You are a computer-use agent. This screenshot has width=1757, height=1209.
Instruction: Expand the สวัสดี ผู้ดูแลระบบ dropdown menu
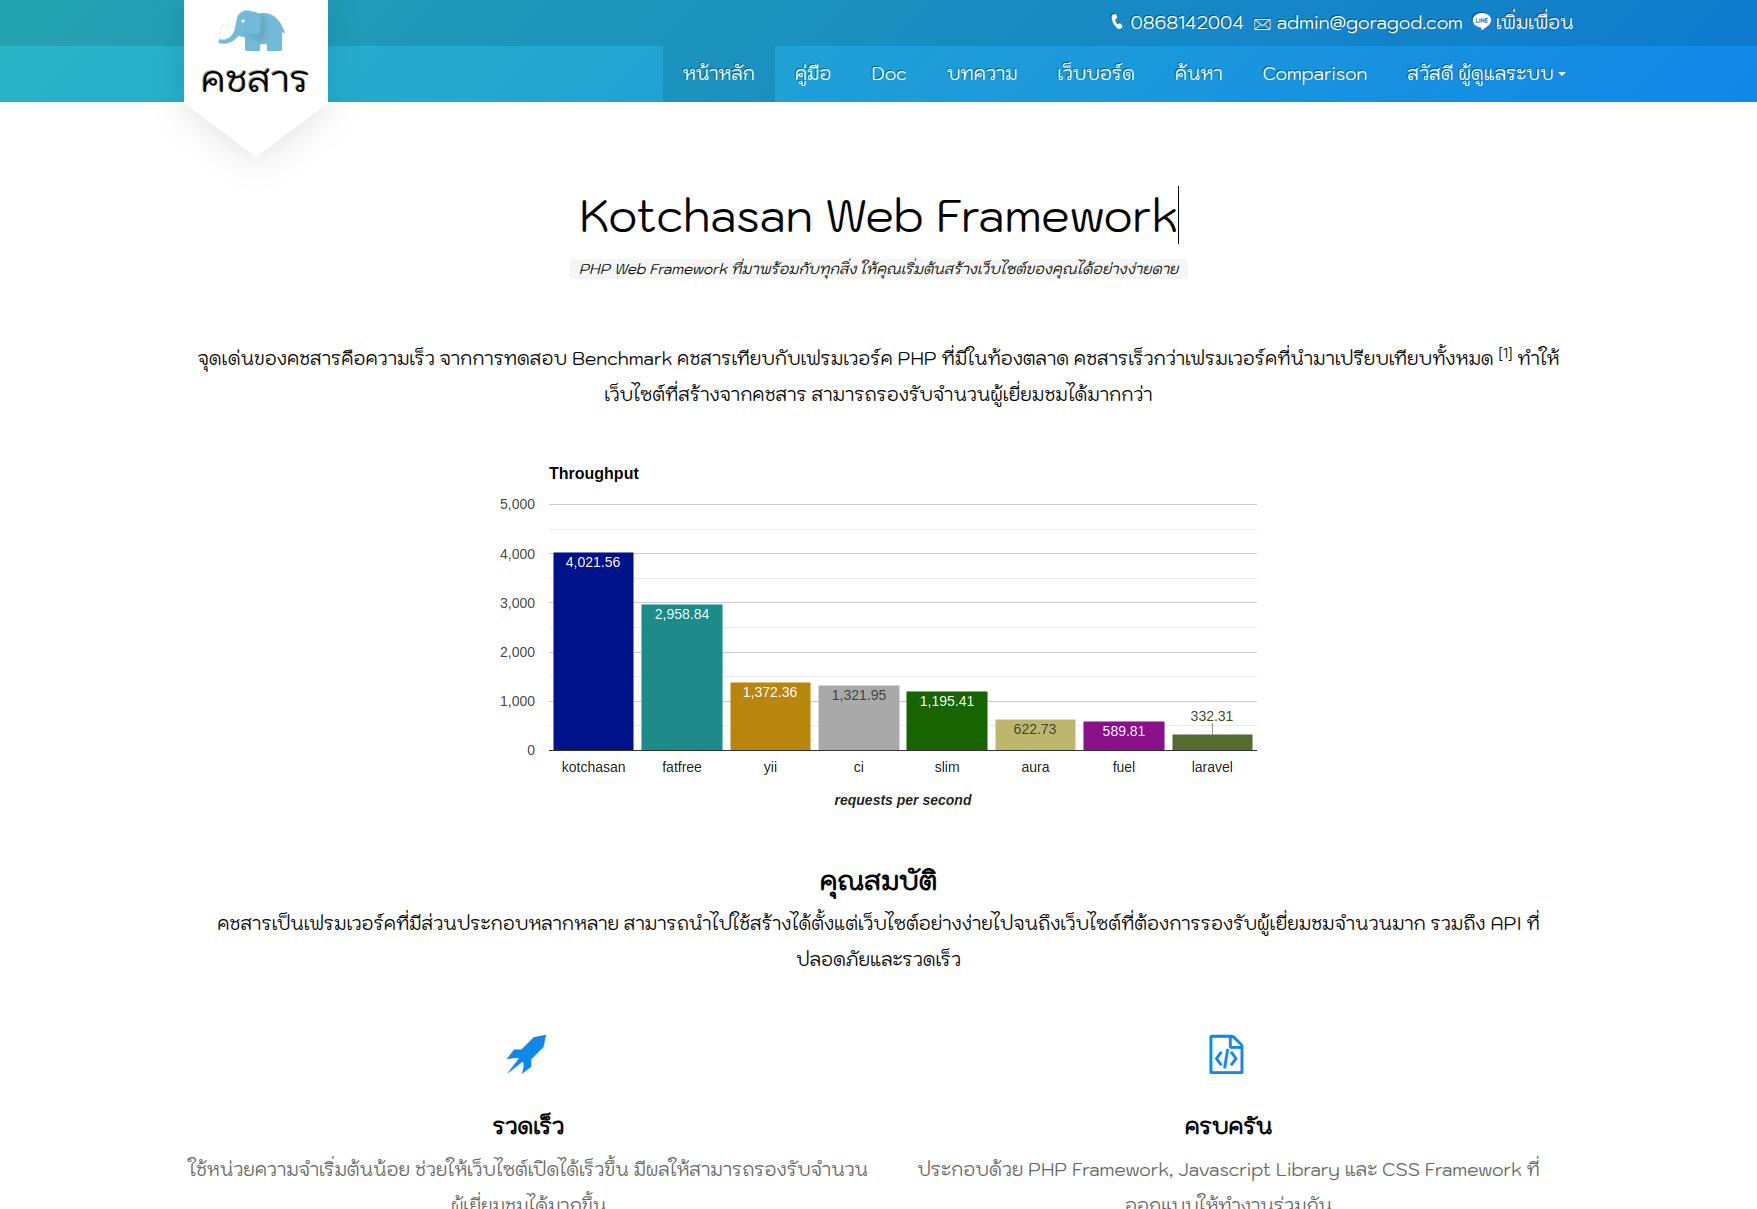click(x=1485, y=74)
